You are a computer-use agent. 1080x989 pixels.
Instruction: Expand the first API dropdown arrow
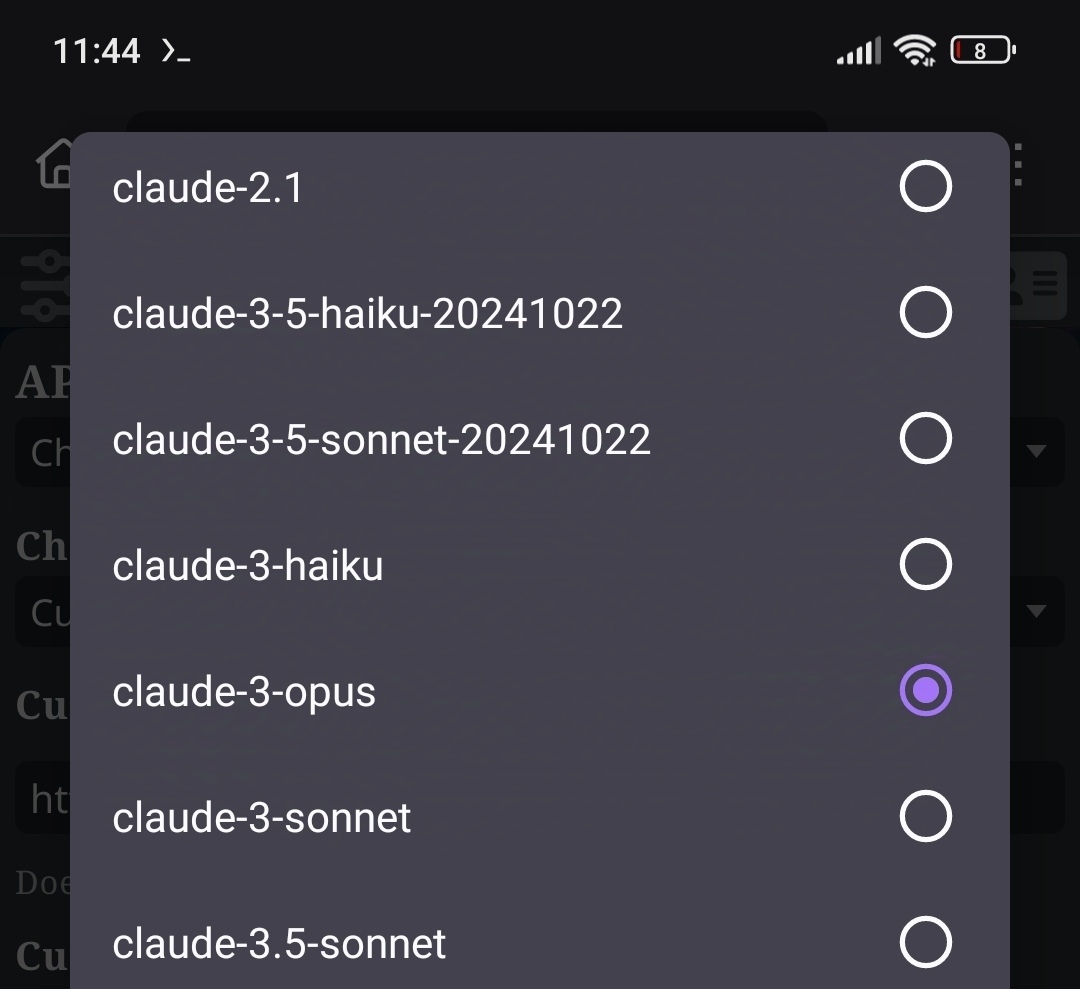tap(1036, 451)
